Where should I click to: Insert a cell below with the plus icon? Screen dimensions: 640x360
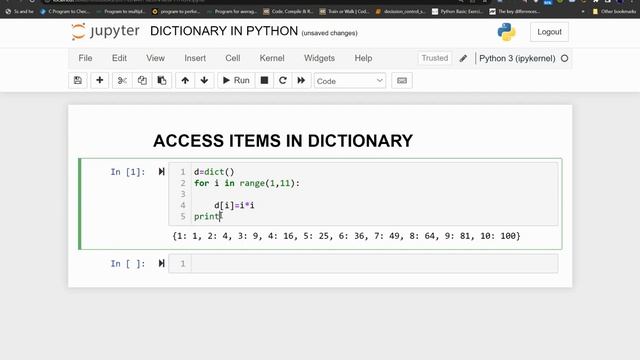click(99, 80)
